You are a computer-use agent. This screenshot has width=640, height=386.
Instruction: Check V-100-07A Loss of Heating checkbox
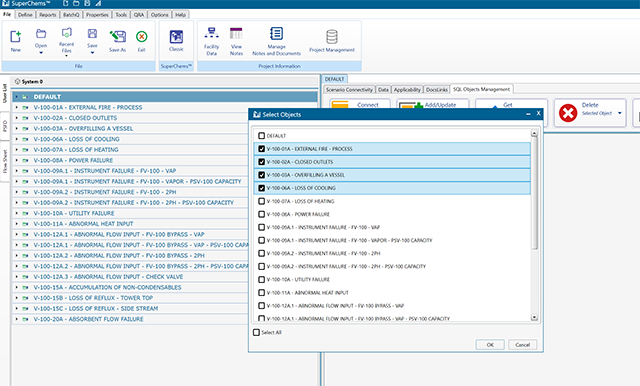[x=262, y=201]
